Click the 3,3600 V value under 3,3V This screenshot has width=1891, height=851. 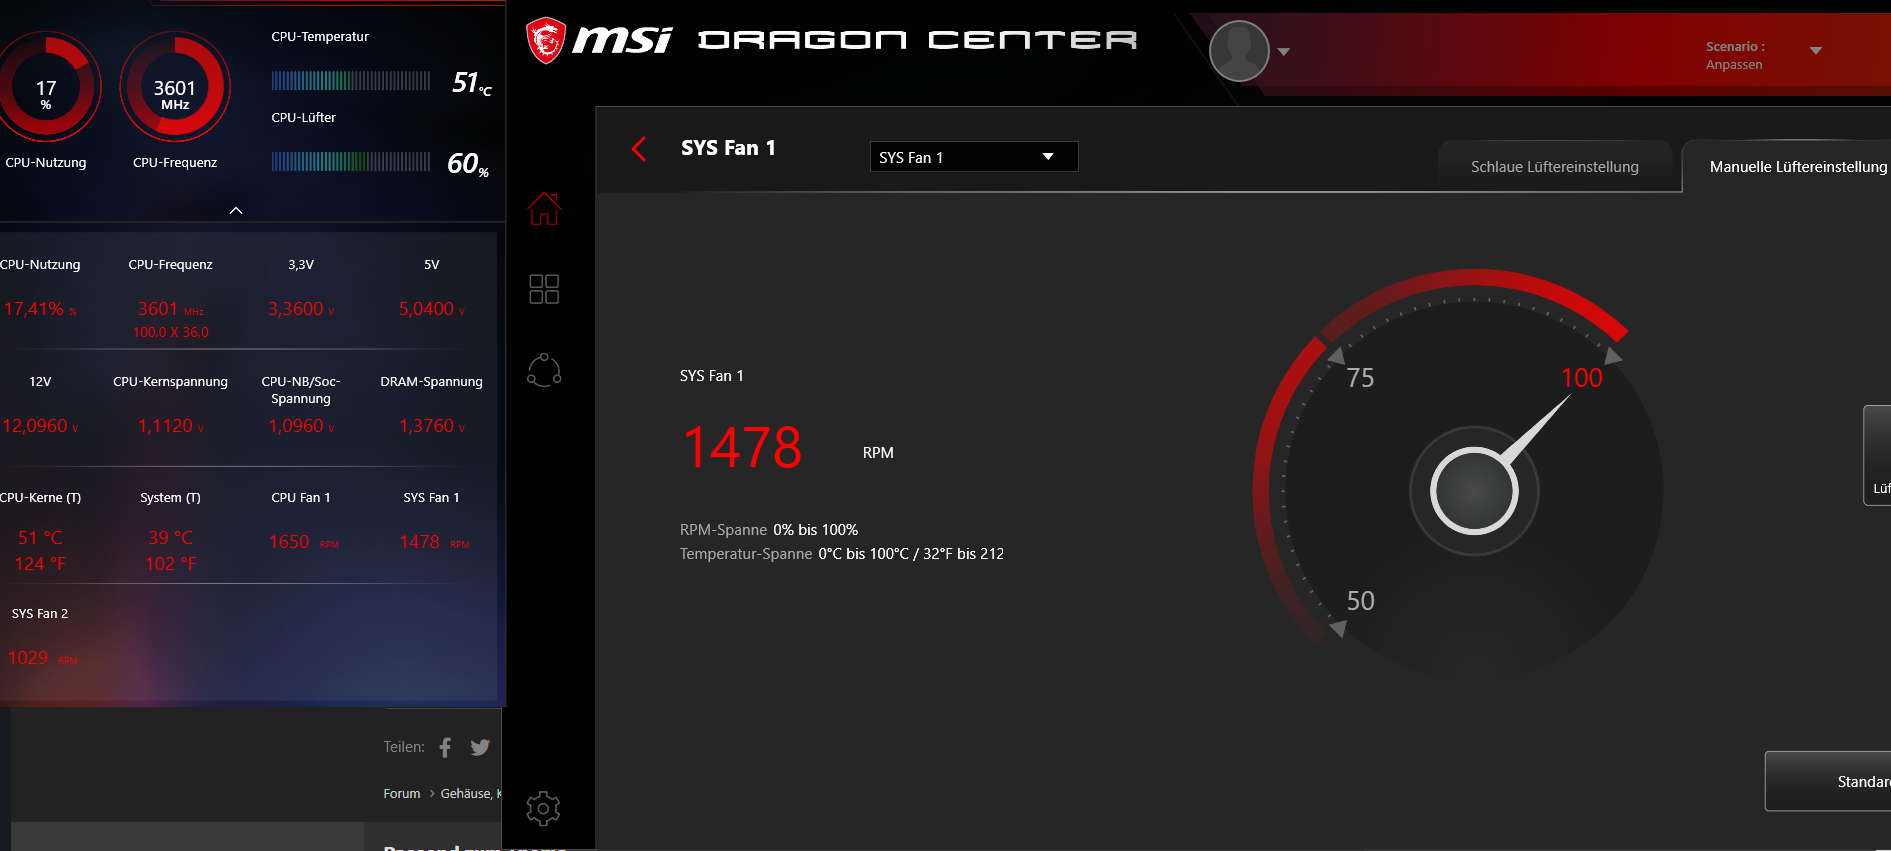click(301, 309)
